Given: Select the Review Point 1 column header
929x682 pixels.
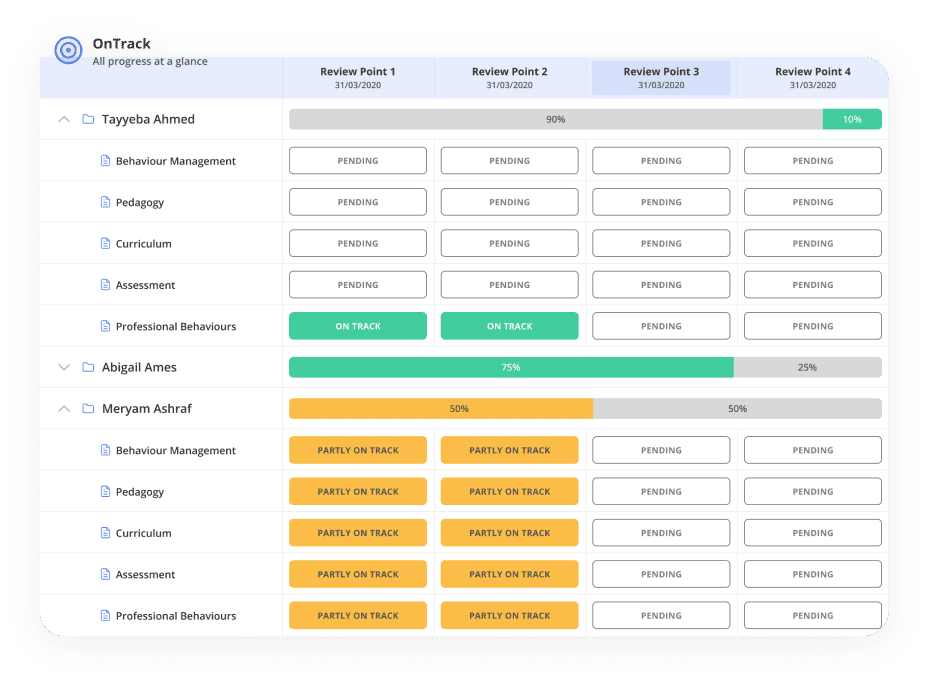Looking at the screenshot, I should pos(358,78).
